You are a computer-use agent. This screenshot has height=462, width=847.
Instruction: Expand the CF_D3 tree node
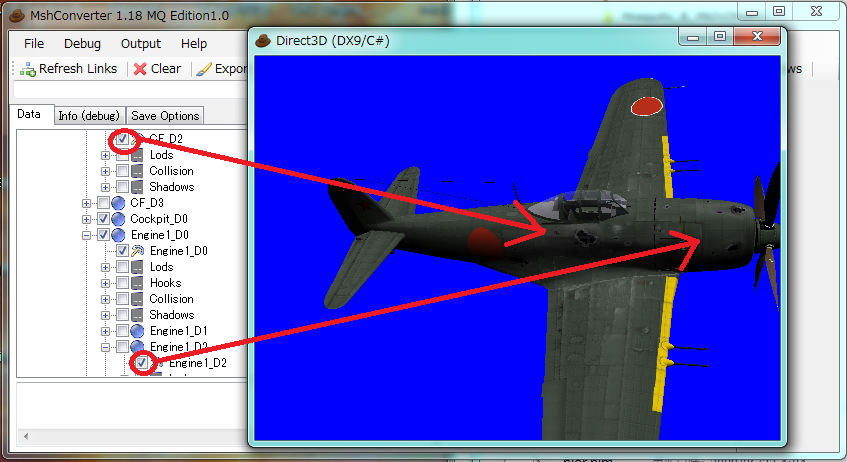tap(86, 204)
